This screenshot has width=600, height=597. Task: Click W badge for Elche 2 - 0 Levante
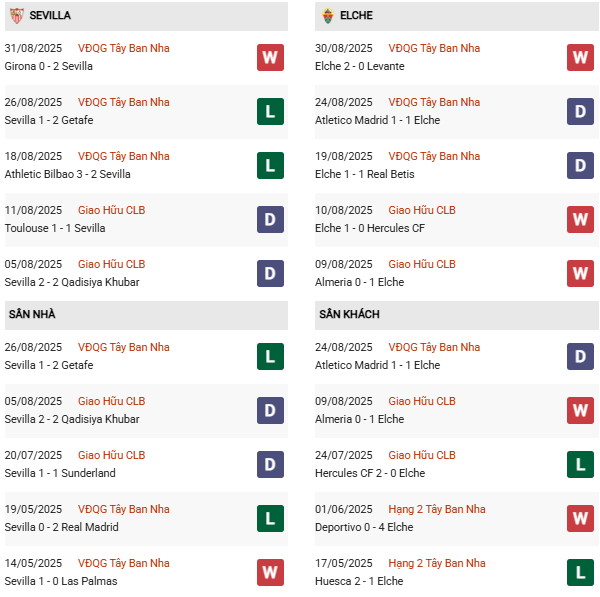pos(580,57)
